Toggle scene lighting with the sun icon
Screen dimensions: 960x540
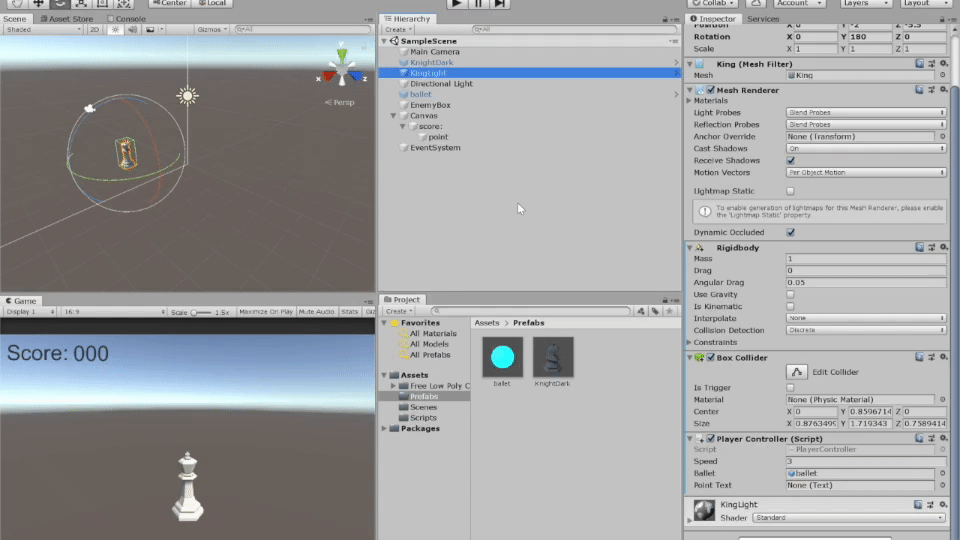[115, 30]
